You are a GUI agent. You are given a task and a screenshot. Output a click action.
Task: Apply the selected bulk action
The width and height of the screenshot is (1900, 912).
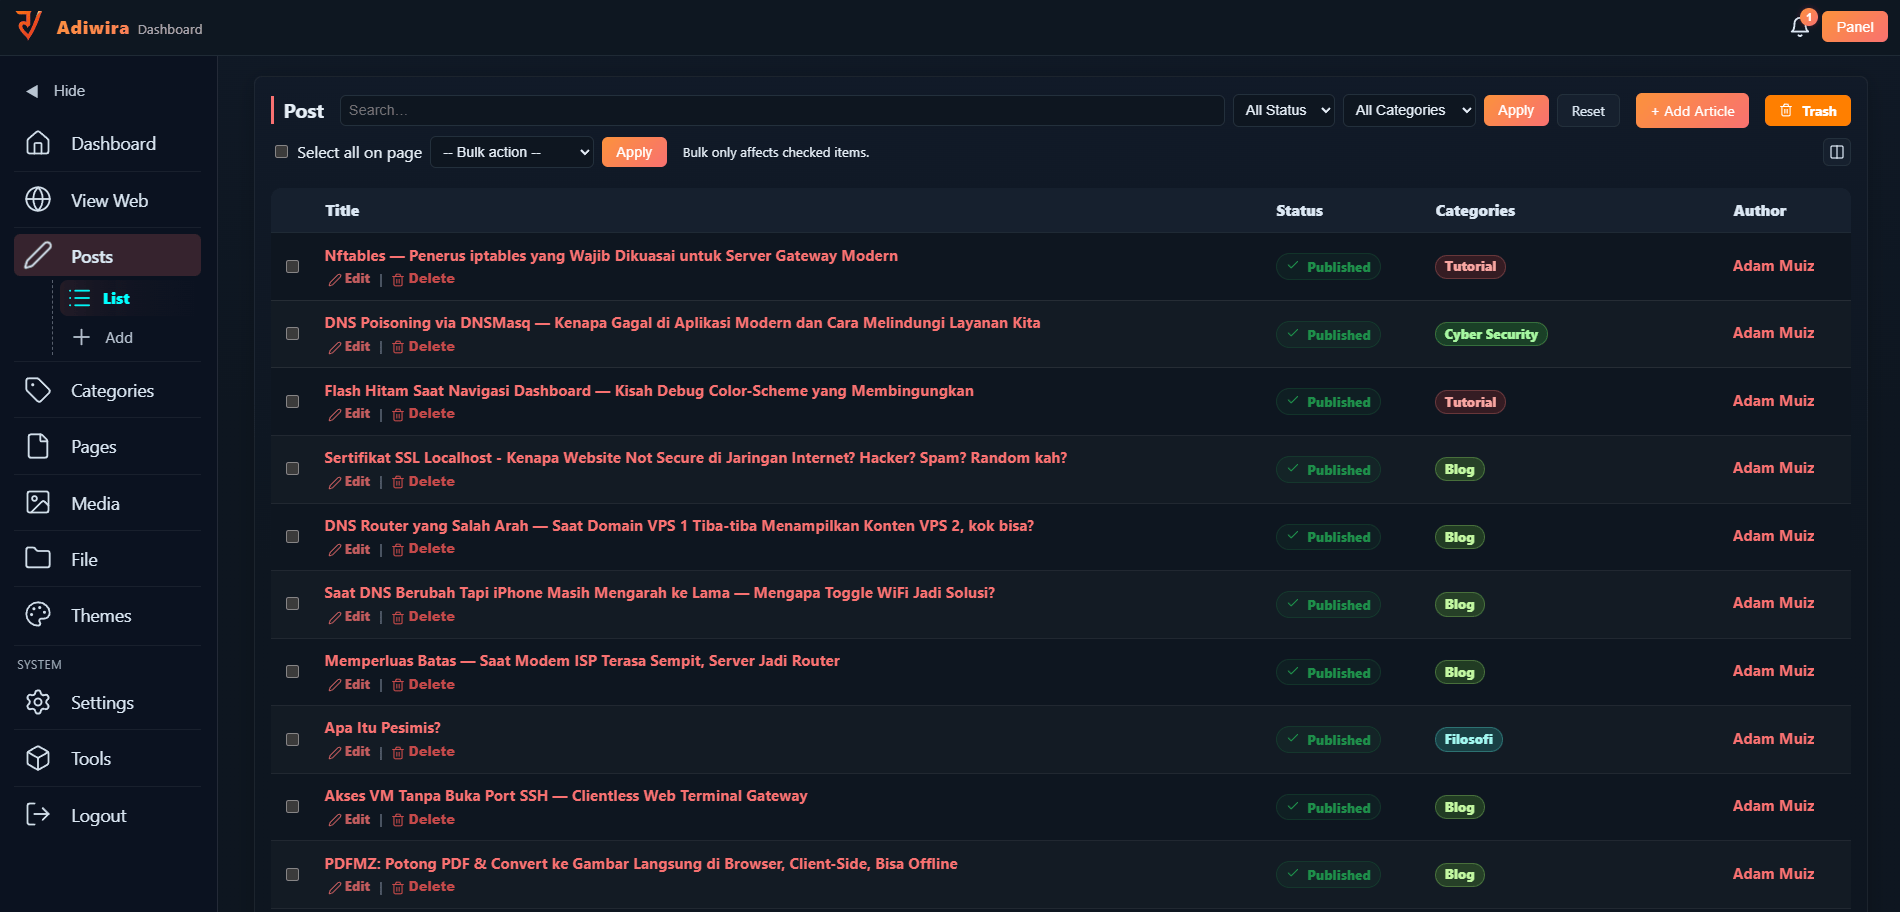coord(634,152)
